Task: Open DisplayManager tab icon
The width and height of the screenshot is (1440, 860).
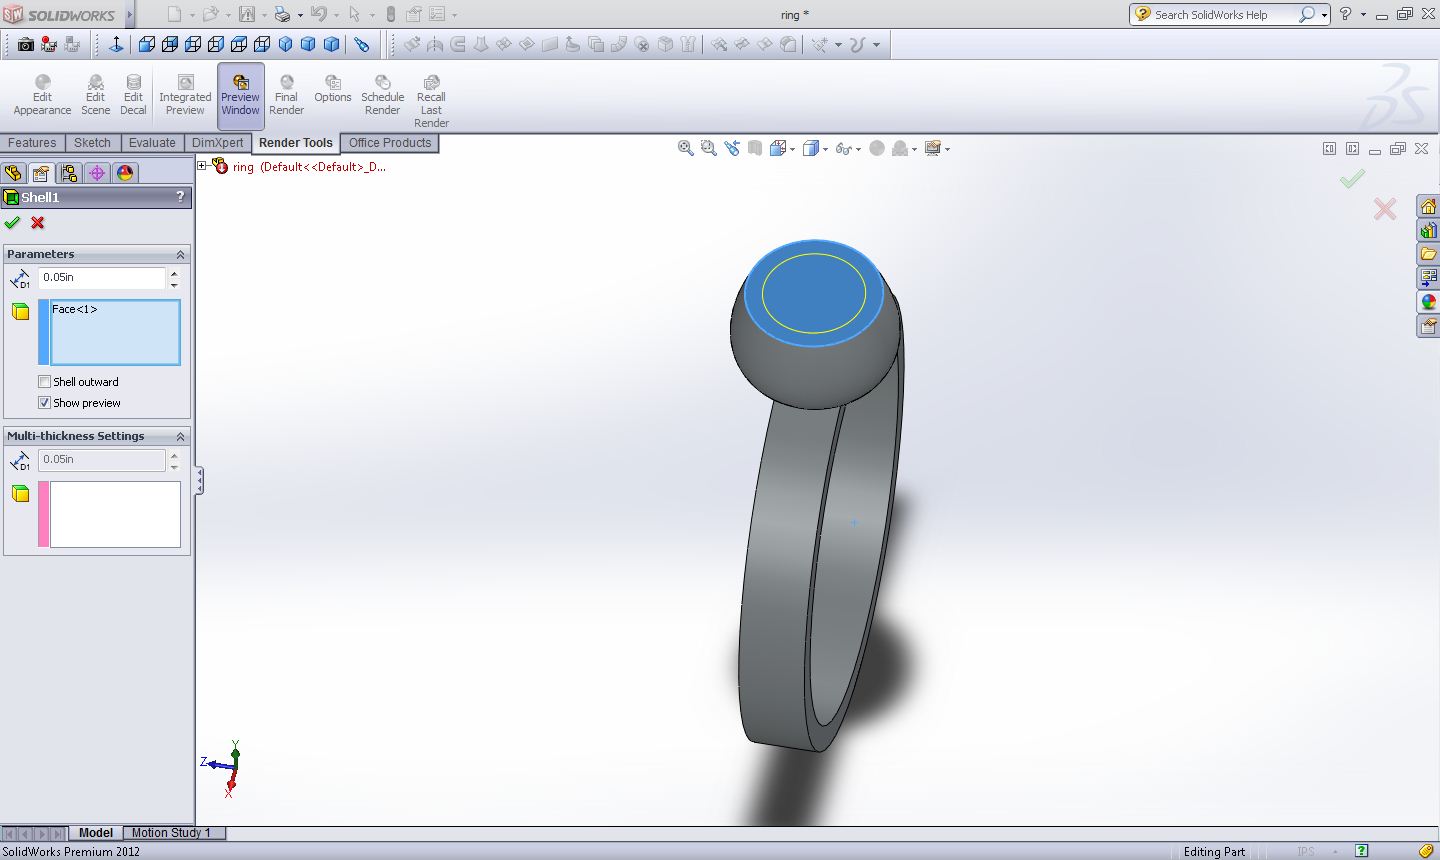Action: 125,173
